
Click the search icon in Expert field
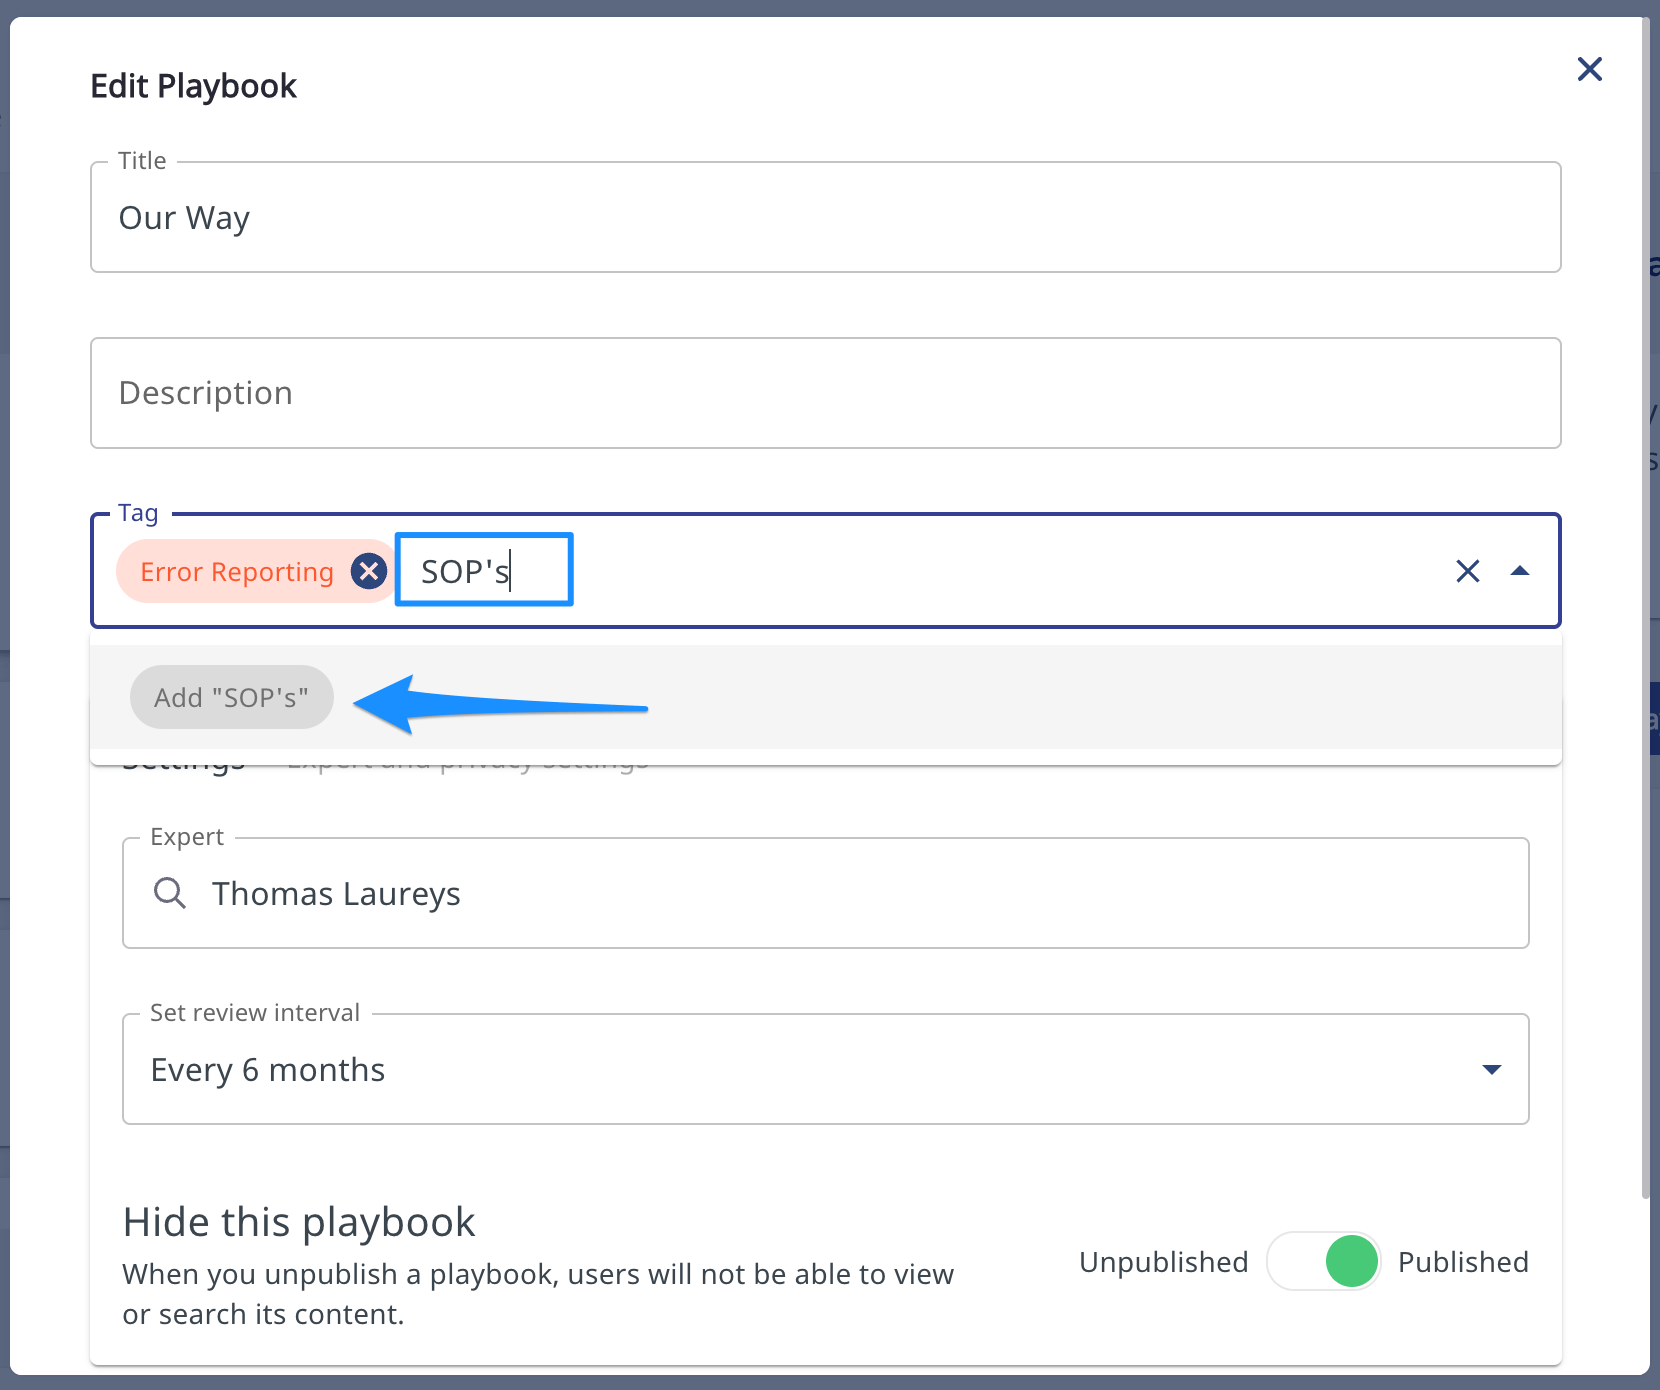point(170,893)
